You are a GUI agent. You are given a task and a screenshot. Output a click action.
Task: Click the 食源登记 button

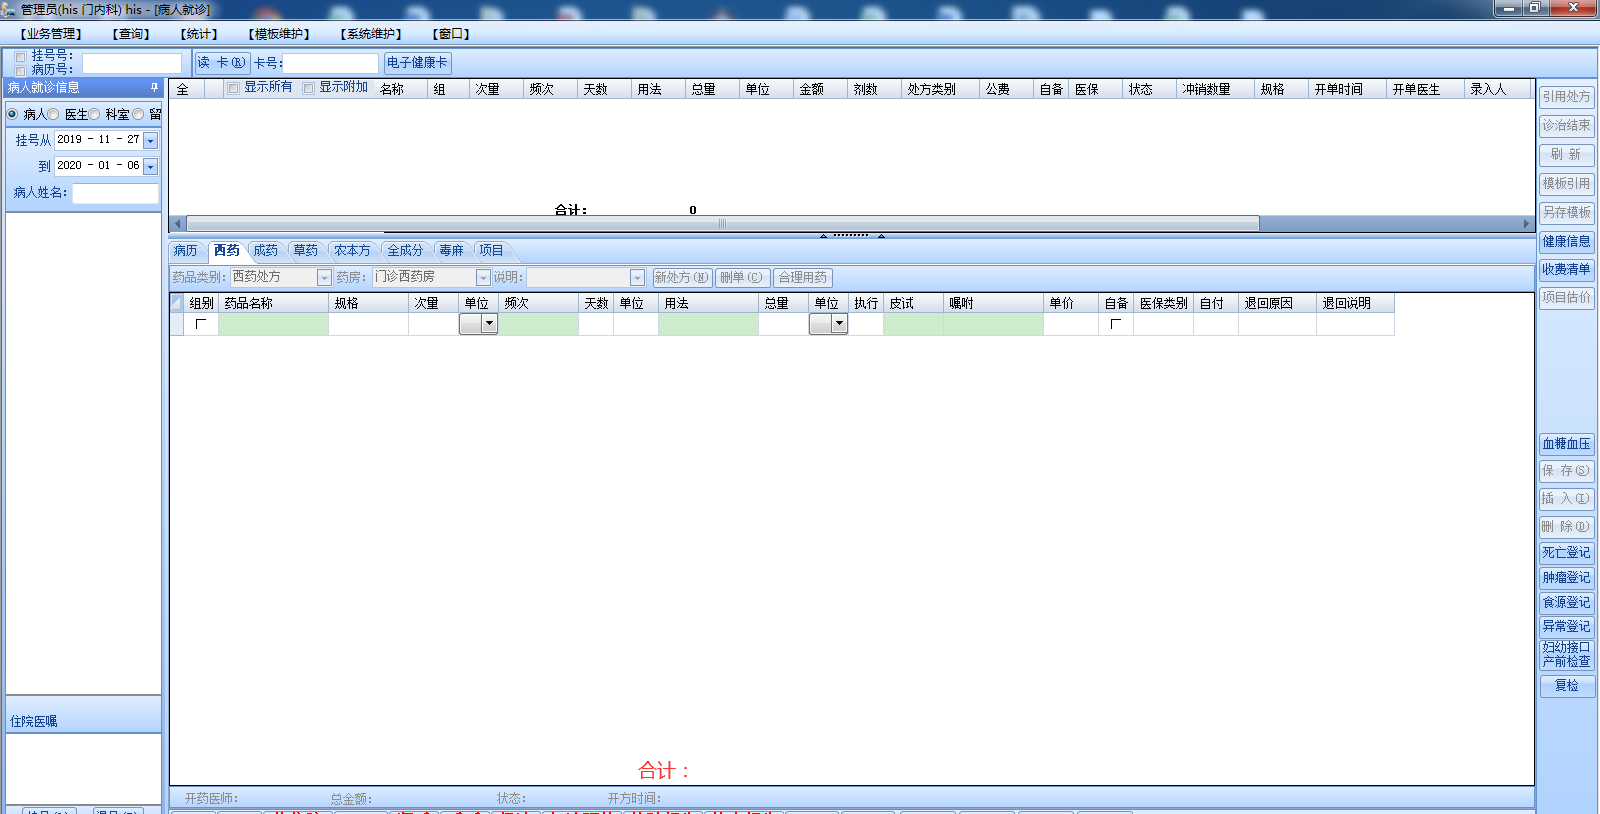[x=1566, y=602]
